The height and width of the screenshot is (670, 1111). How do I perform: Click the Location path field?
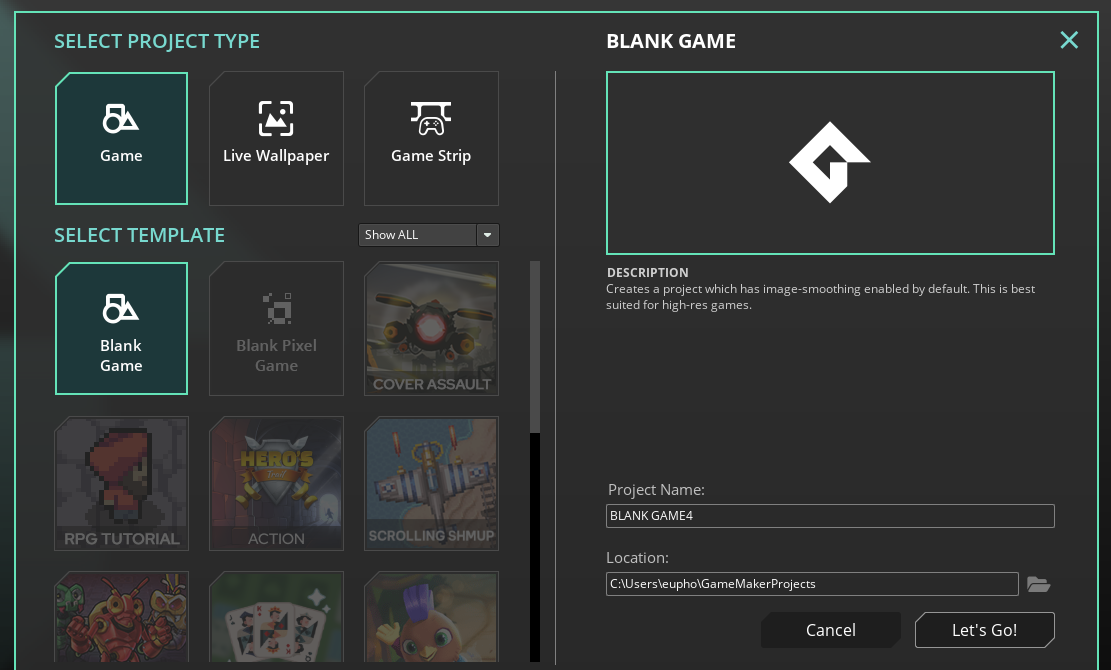pyautogui.click(x=812, y=584)
